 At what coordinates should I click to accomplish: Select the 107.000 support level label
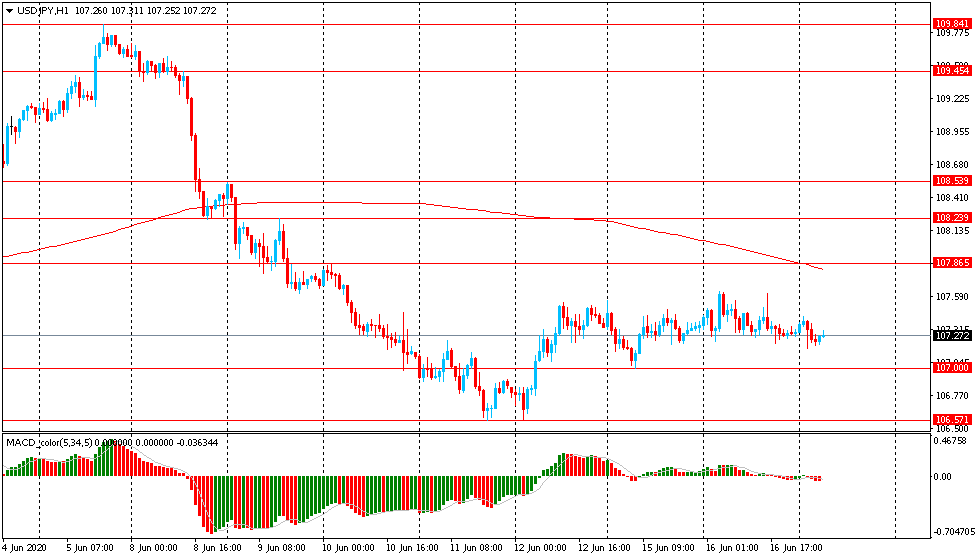(952, 368)
